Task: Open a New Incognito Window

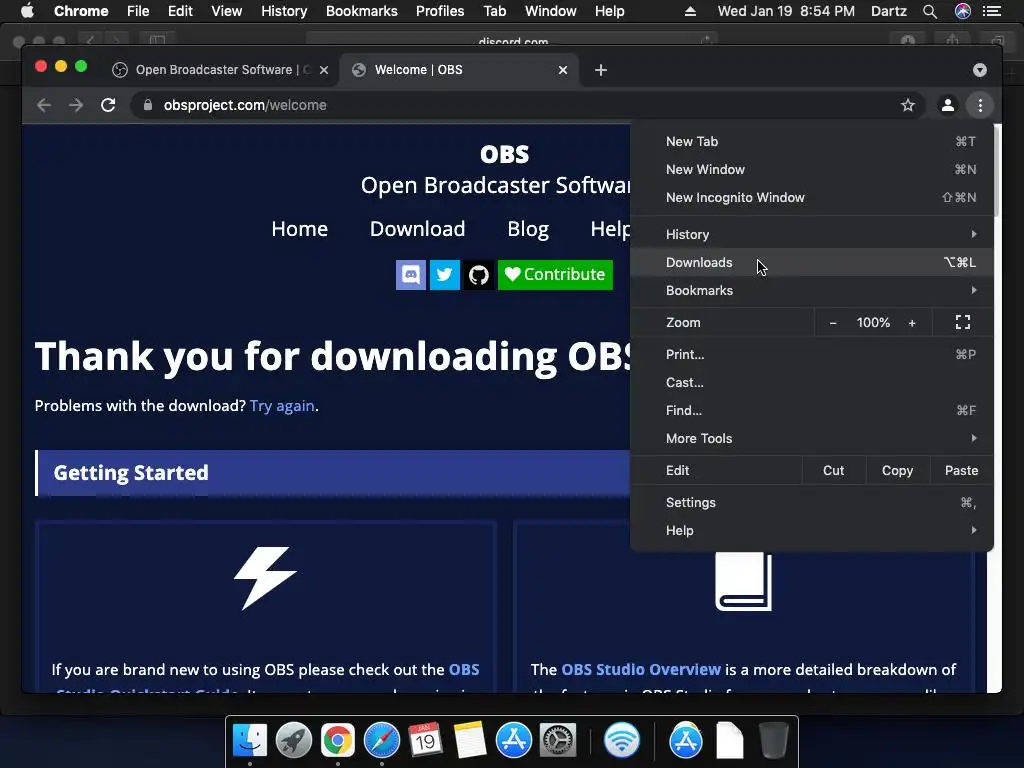Action: (x=812, y=197)
